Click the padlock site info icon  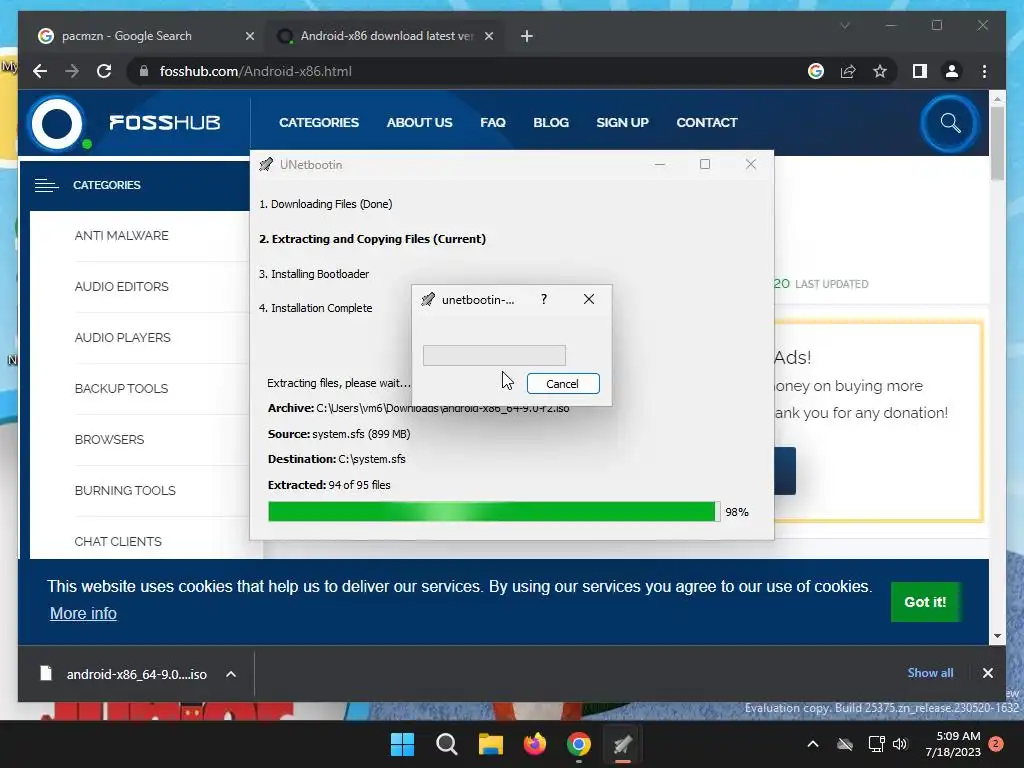pos(144,71)
